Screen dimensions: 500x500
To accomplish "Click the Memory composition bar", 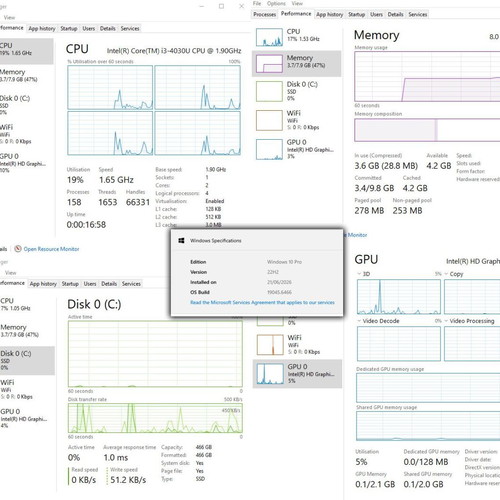I will pos(427,130).
